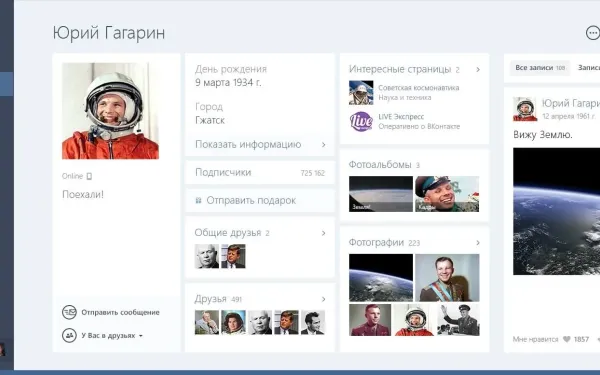Image resolution: width=600 pixels, height=375 pixels.
Task: Click the mobile phone icon next to Online
Action: (89, 176)
